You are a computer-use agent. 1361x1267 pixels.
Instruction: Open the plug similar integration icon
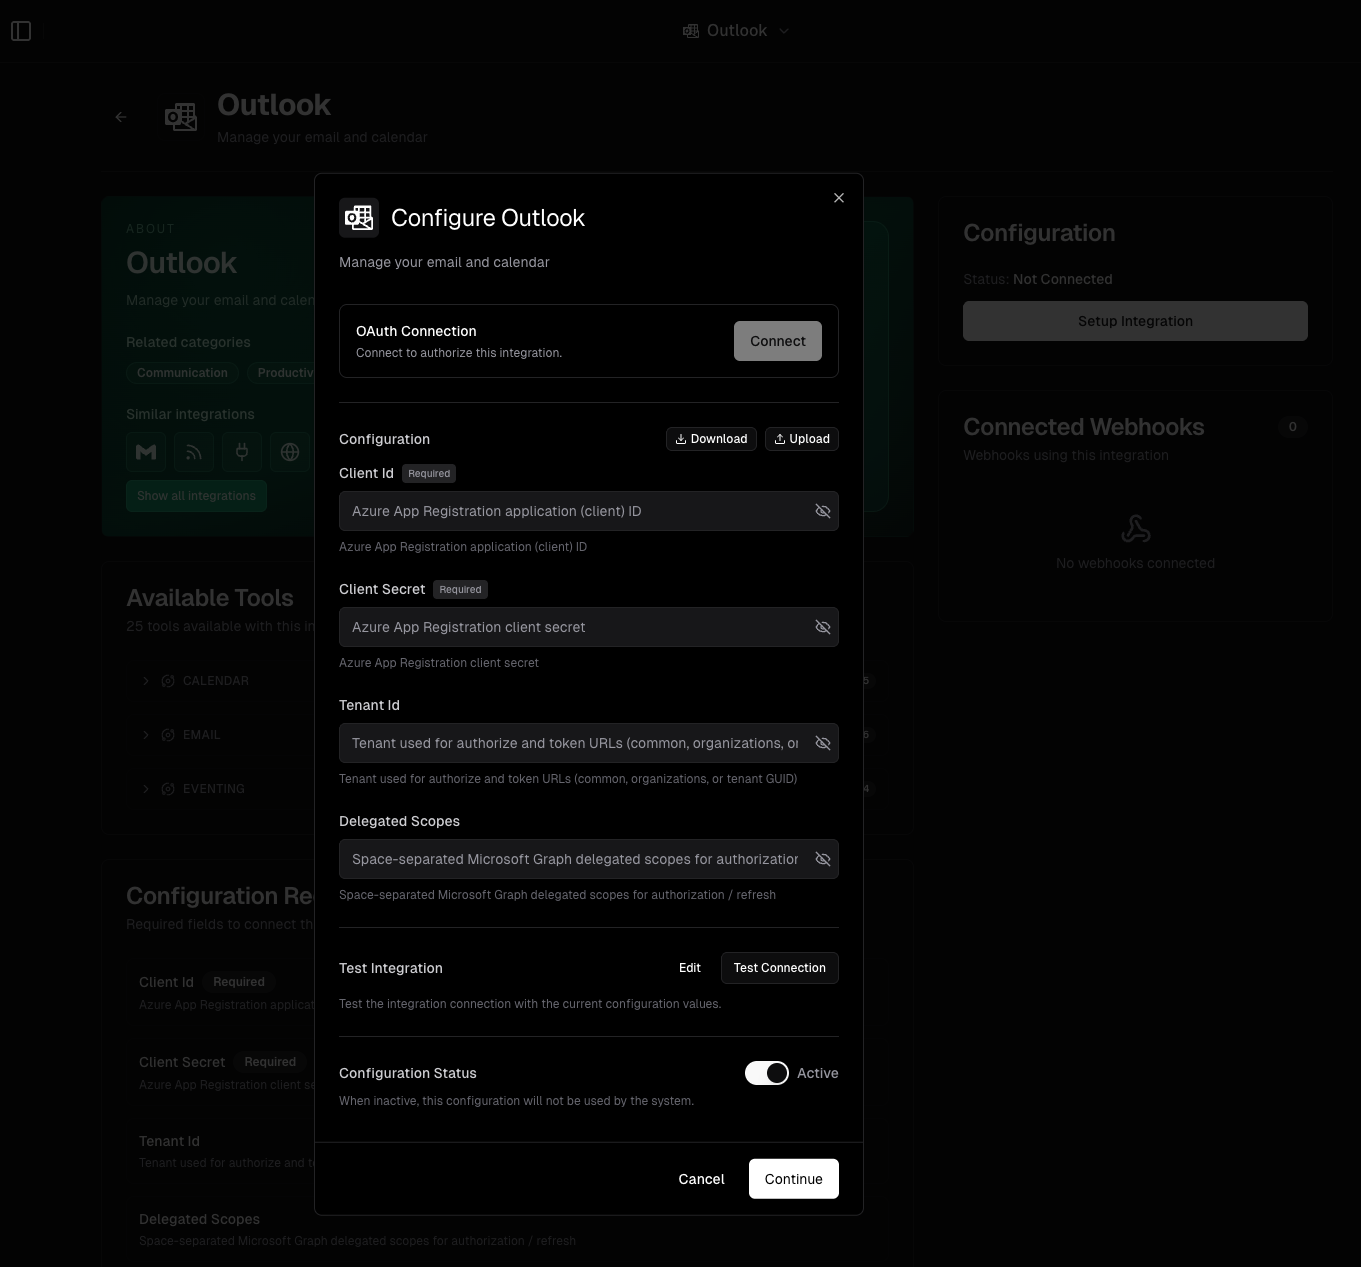coord(242,452)
